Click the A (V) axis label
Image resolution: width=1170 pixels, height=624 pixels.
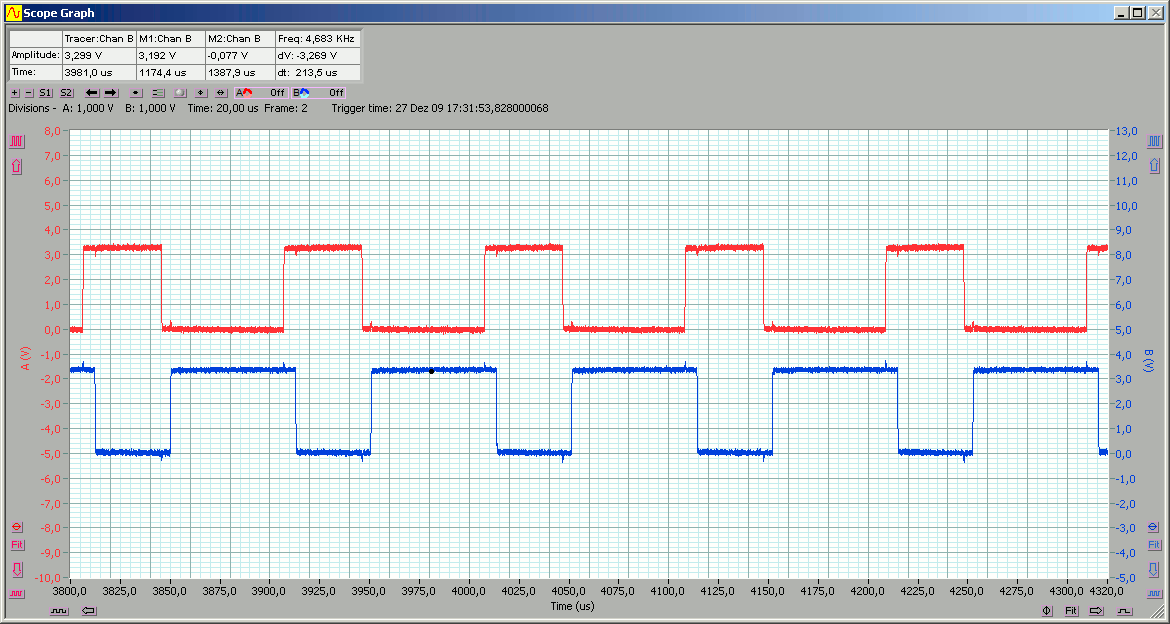25,358
